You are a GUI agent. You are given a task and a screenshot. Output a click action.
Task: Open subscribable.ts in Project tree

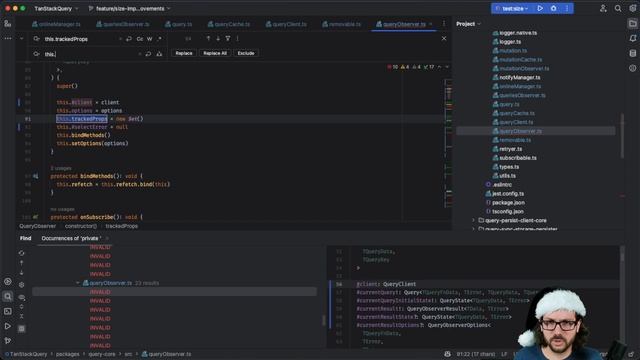click(x=518, y=158)
